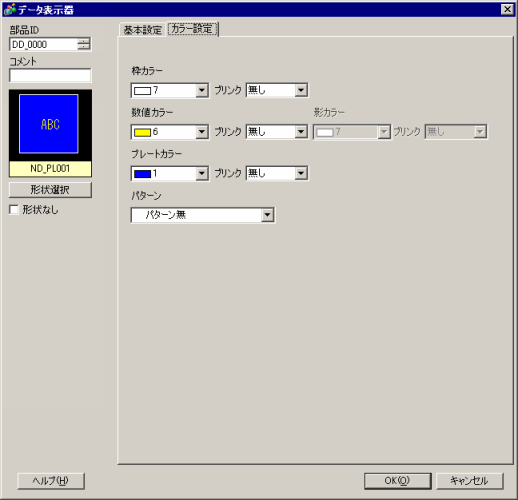This screenshot has height=500, width=518.
Task: Open the プレートカラー color dropdown arrow
Action: 202,173
